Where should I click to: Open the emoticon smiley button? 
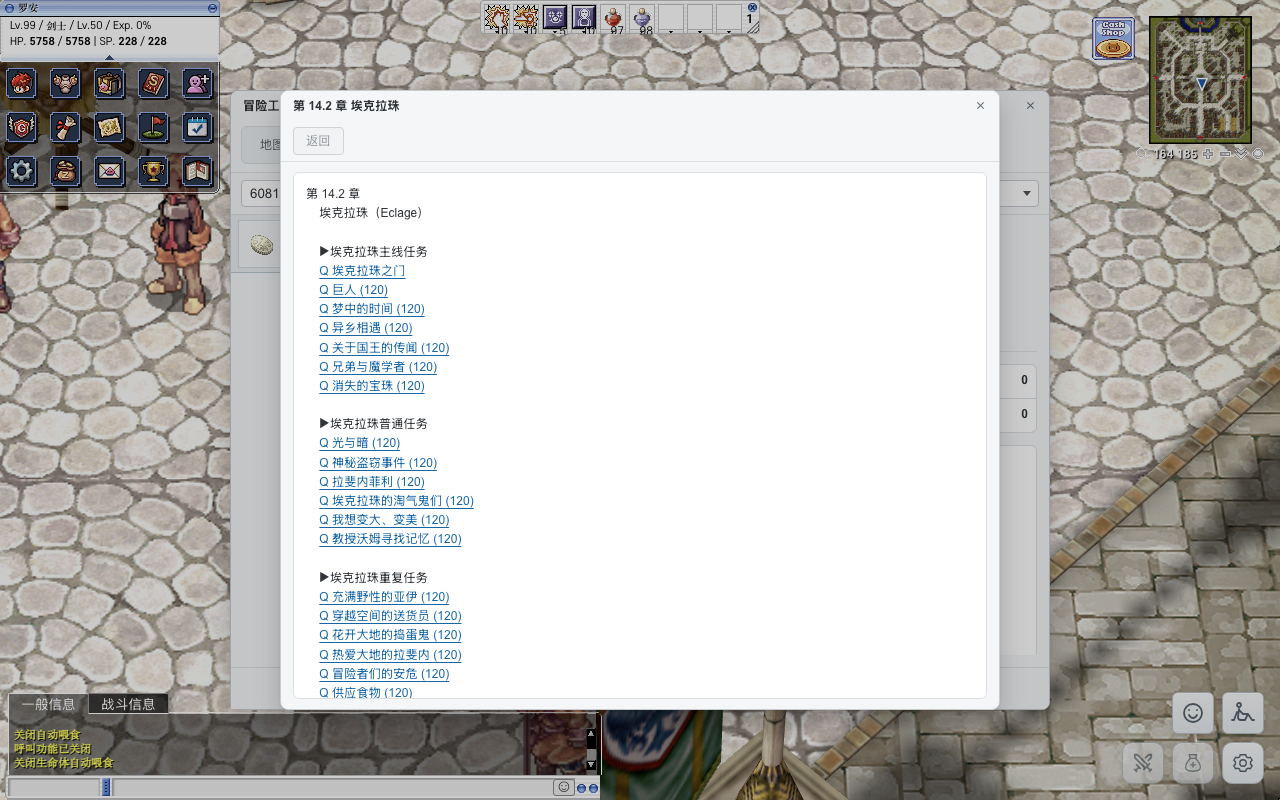click(x=1193, y=713)
